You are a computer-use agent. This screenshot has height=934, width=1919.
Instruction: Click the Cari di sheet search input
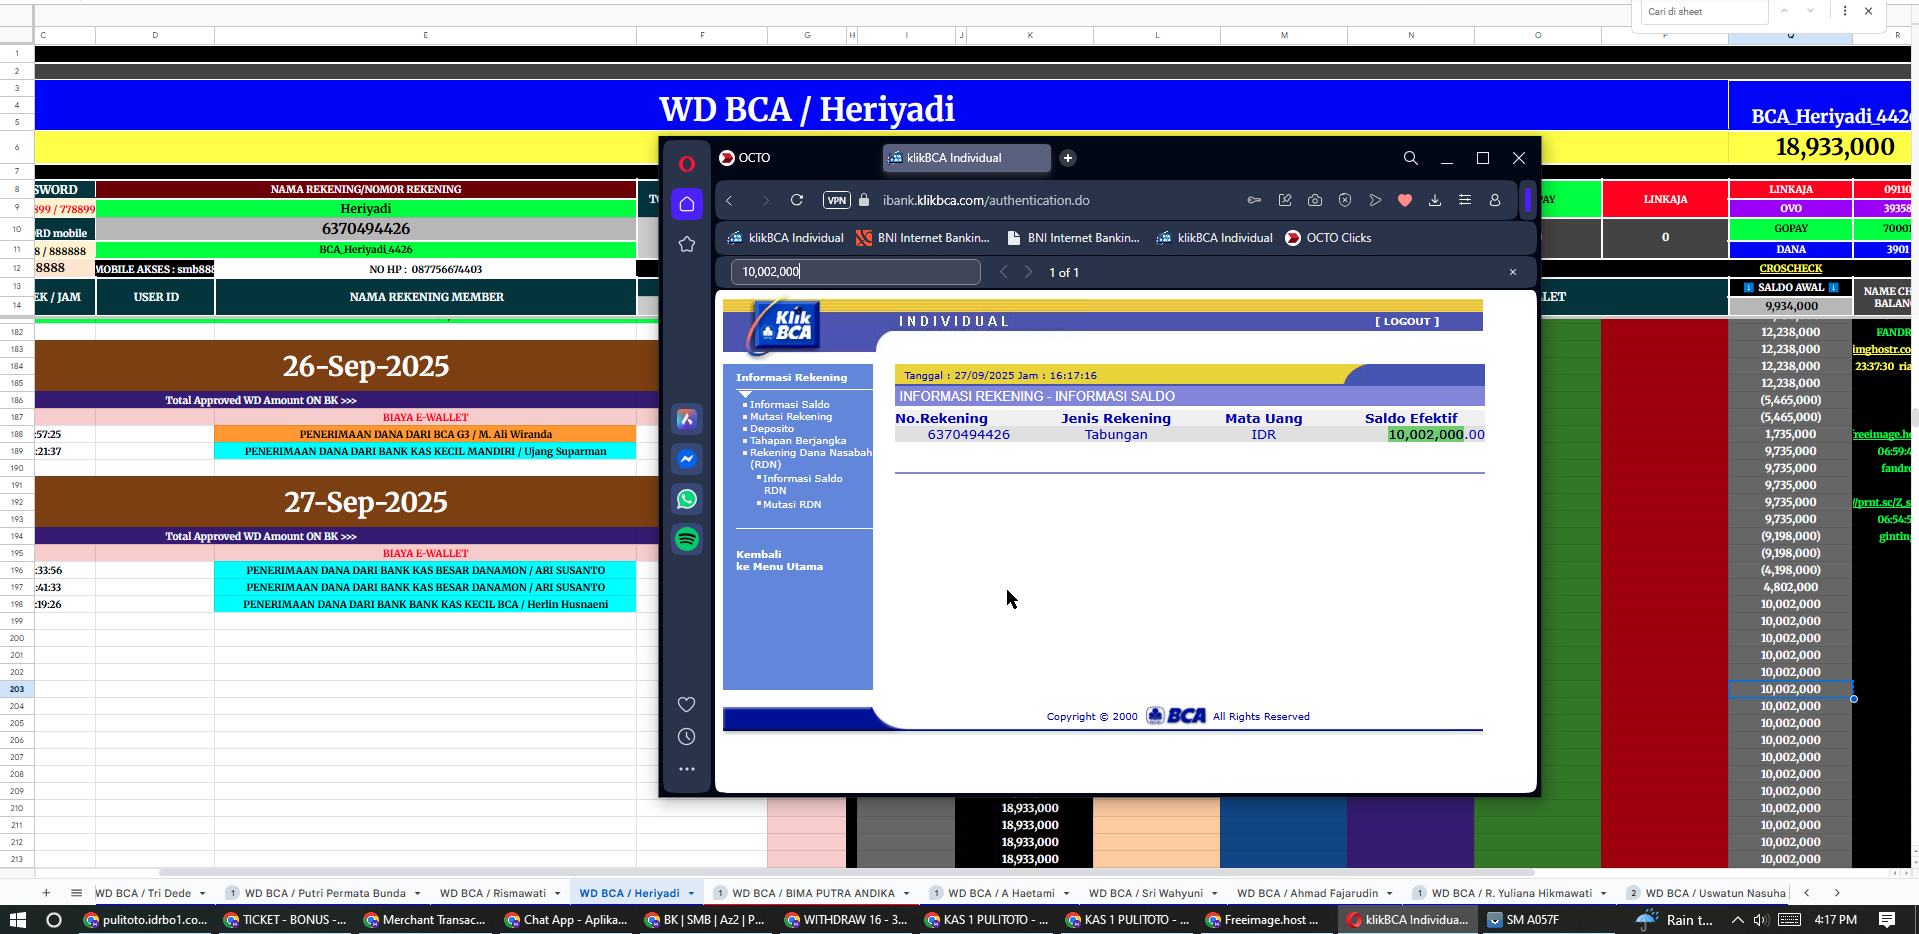tap(1704, 11)
